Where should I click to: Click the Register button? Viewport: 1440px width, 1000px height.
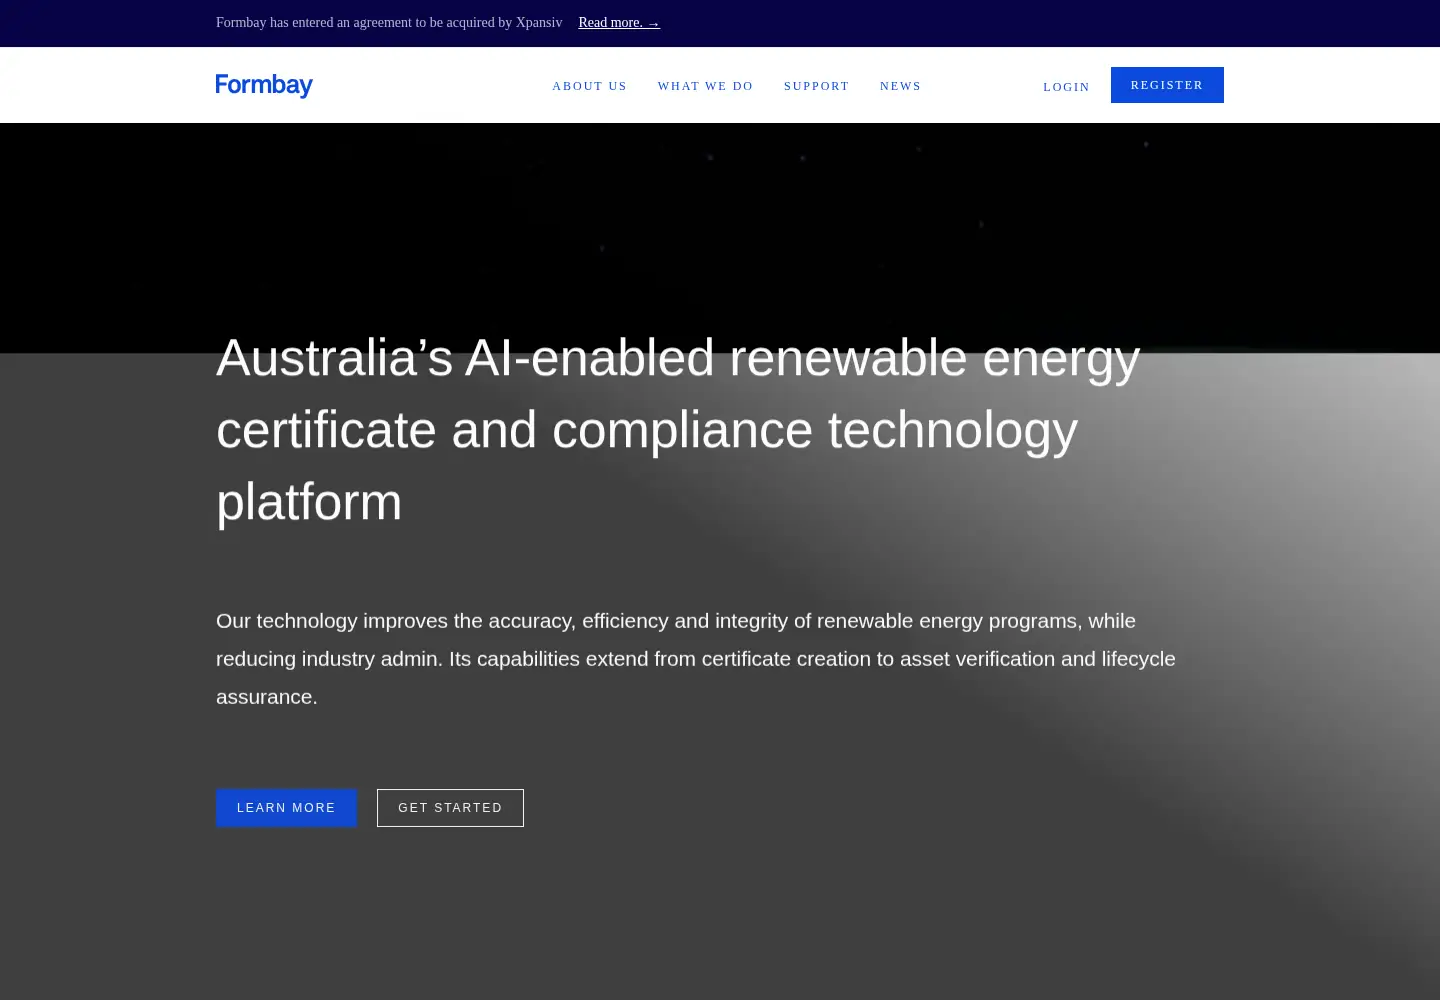point(1167,85)
